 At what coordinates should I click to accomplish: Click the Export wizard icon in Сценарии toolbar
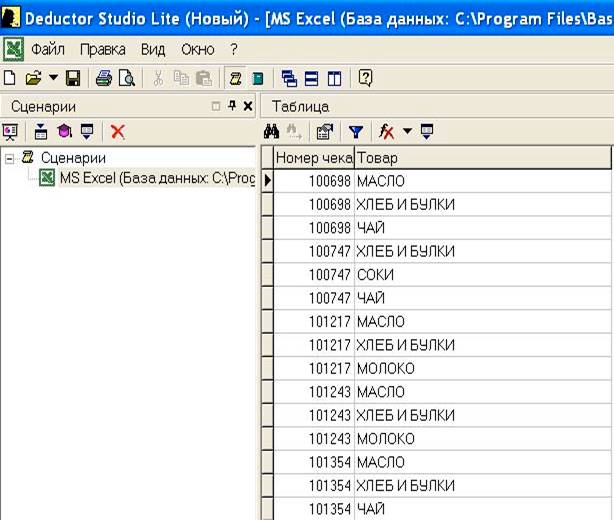pyautogui.click(x=87, y=132)
